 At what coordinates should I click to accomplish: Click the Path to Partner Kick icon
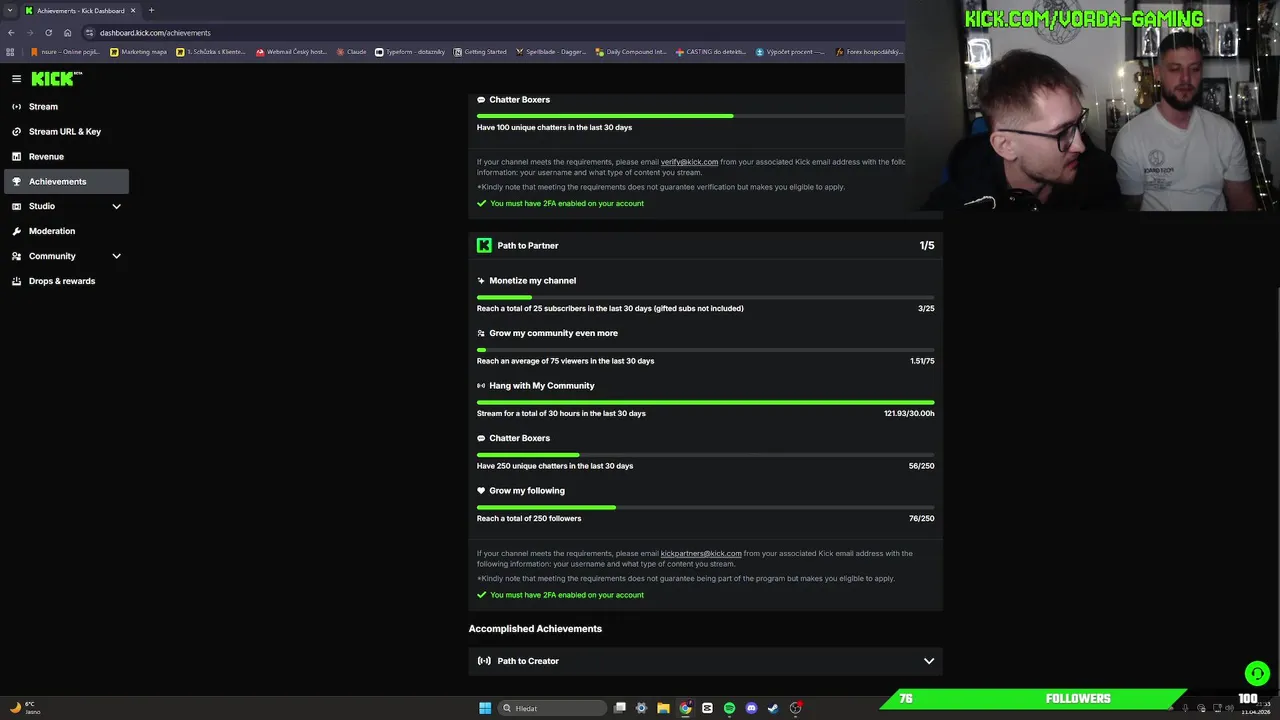point(484,245)
